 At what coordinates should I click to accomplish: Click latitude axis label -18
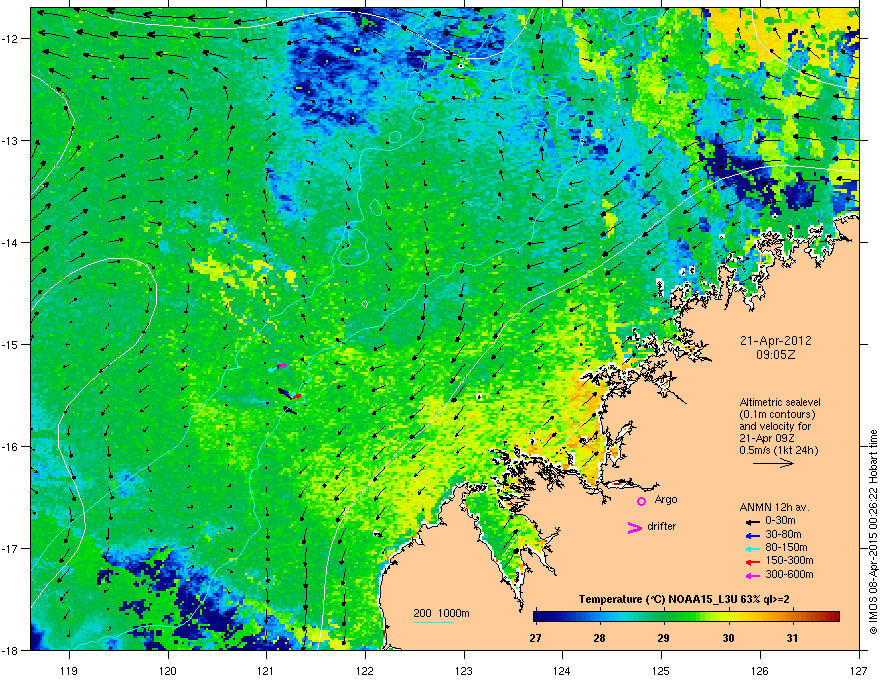tap(10, 650)
